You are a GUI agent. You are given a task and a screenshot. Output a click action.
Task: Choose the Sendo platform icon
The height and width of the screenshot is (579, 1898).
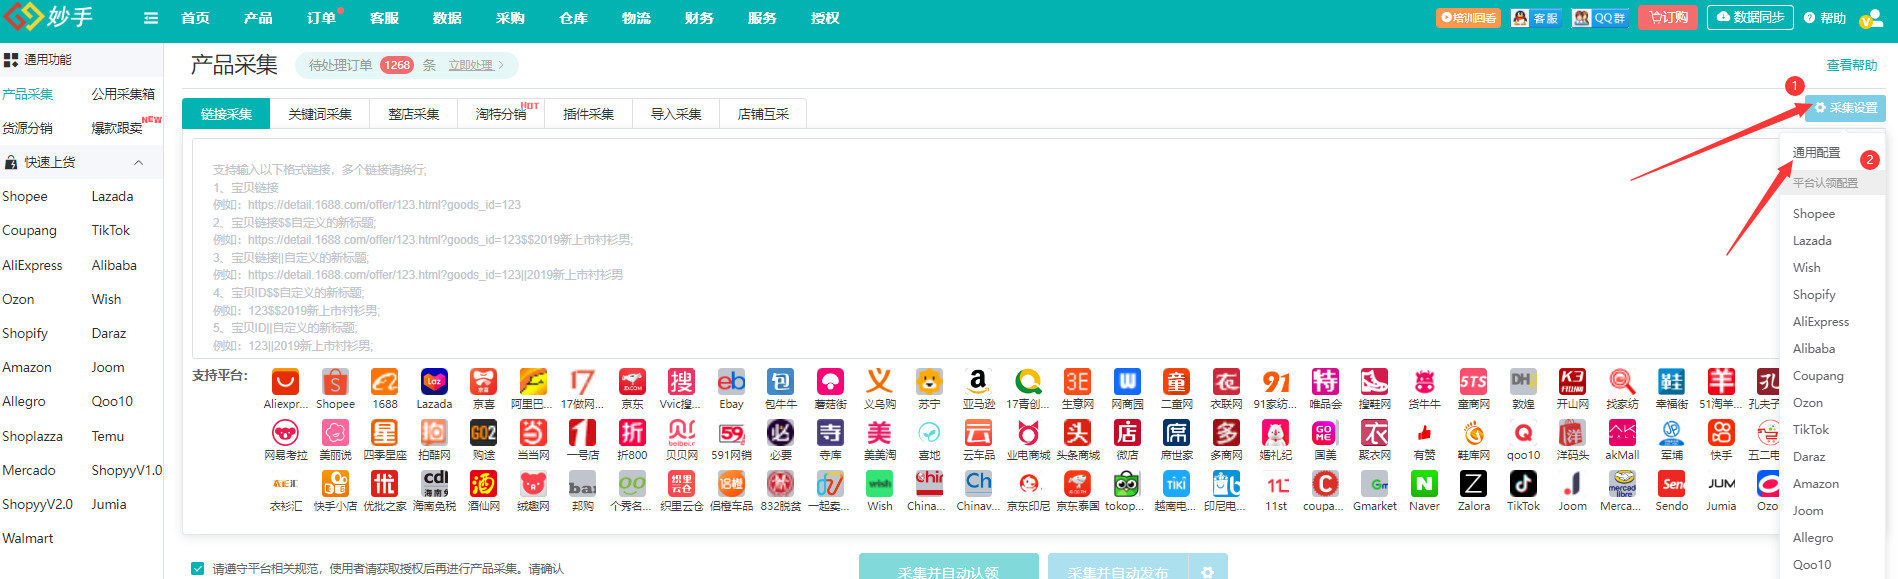[x=1671, y=484]
